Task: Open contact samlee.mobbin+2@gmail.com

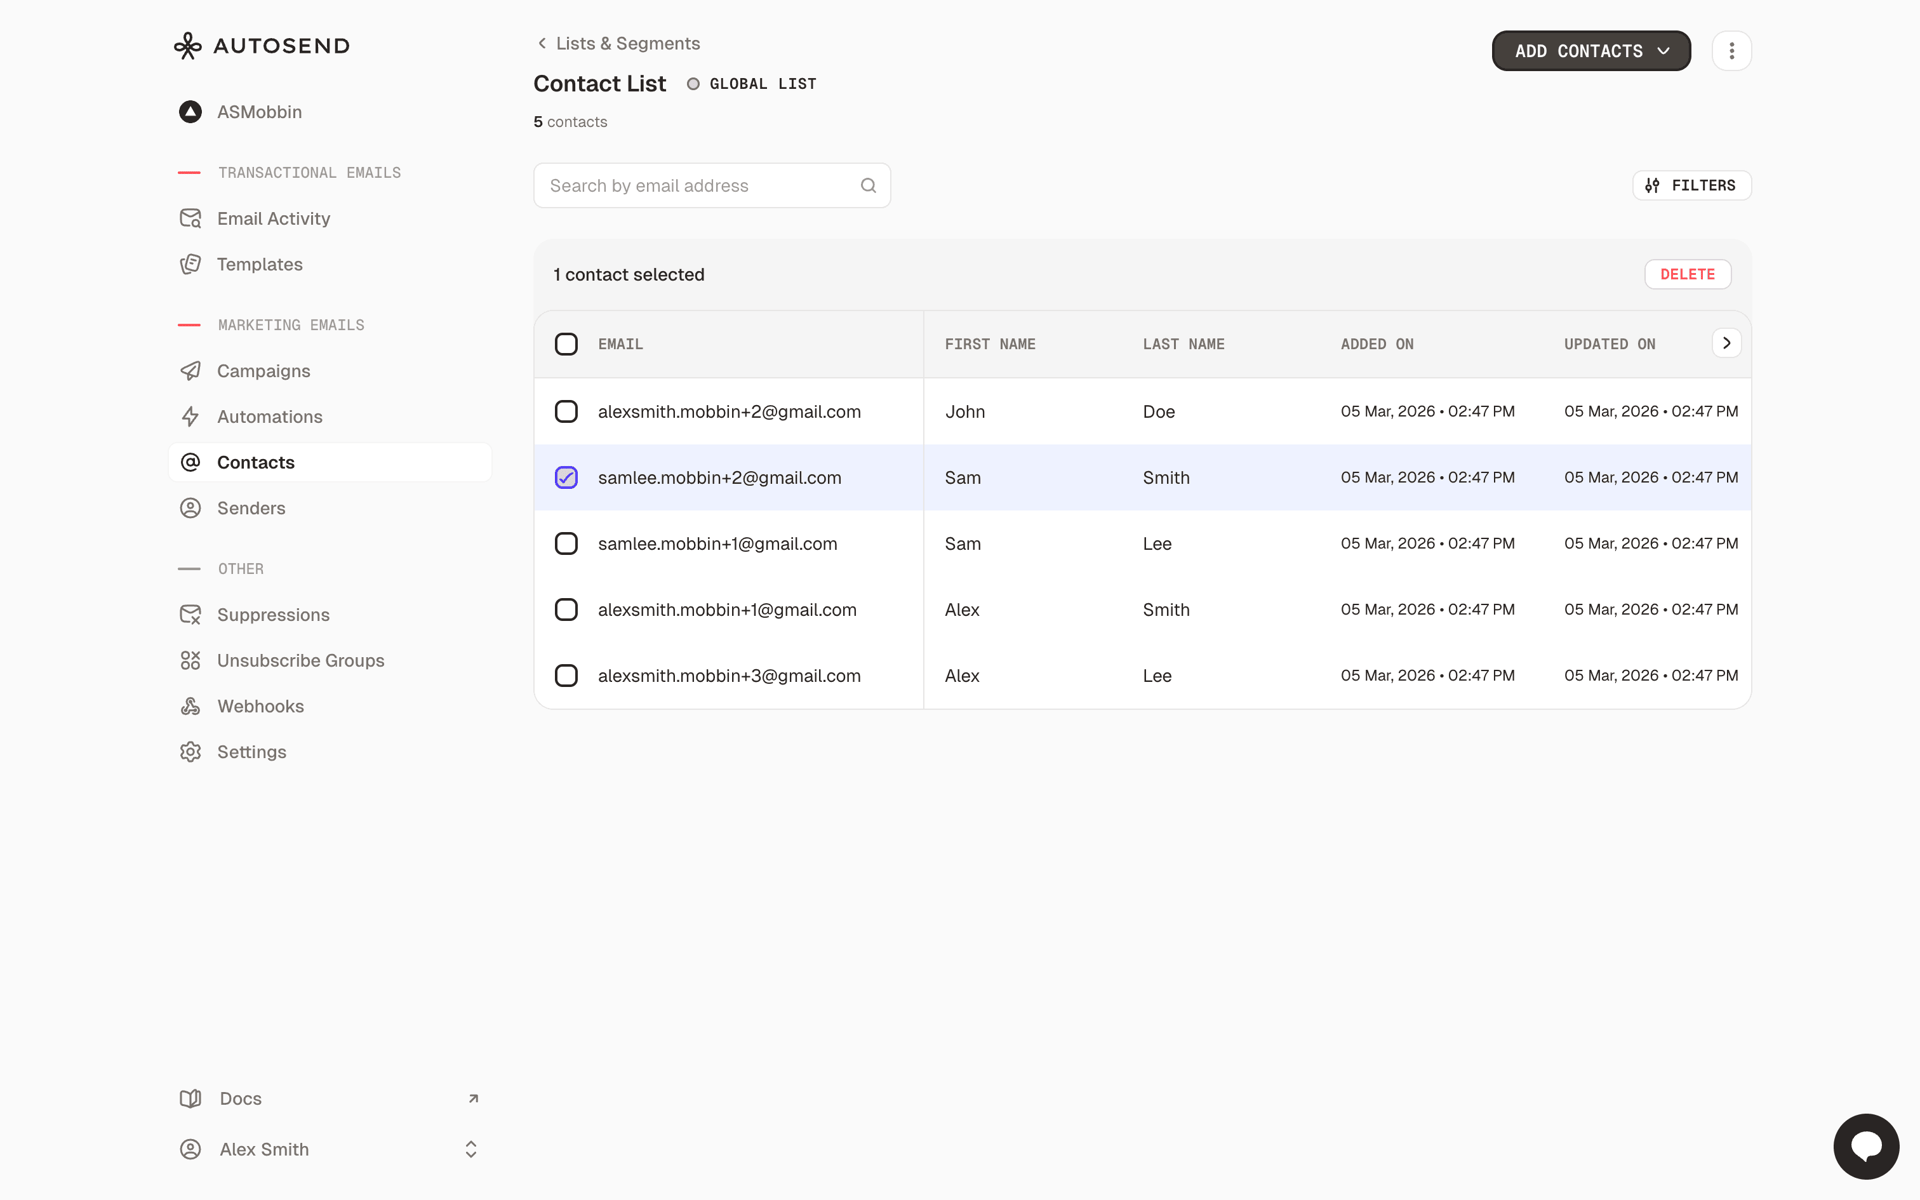Action: click(x=719, y=477)
